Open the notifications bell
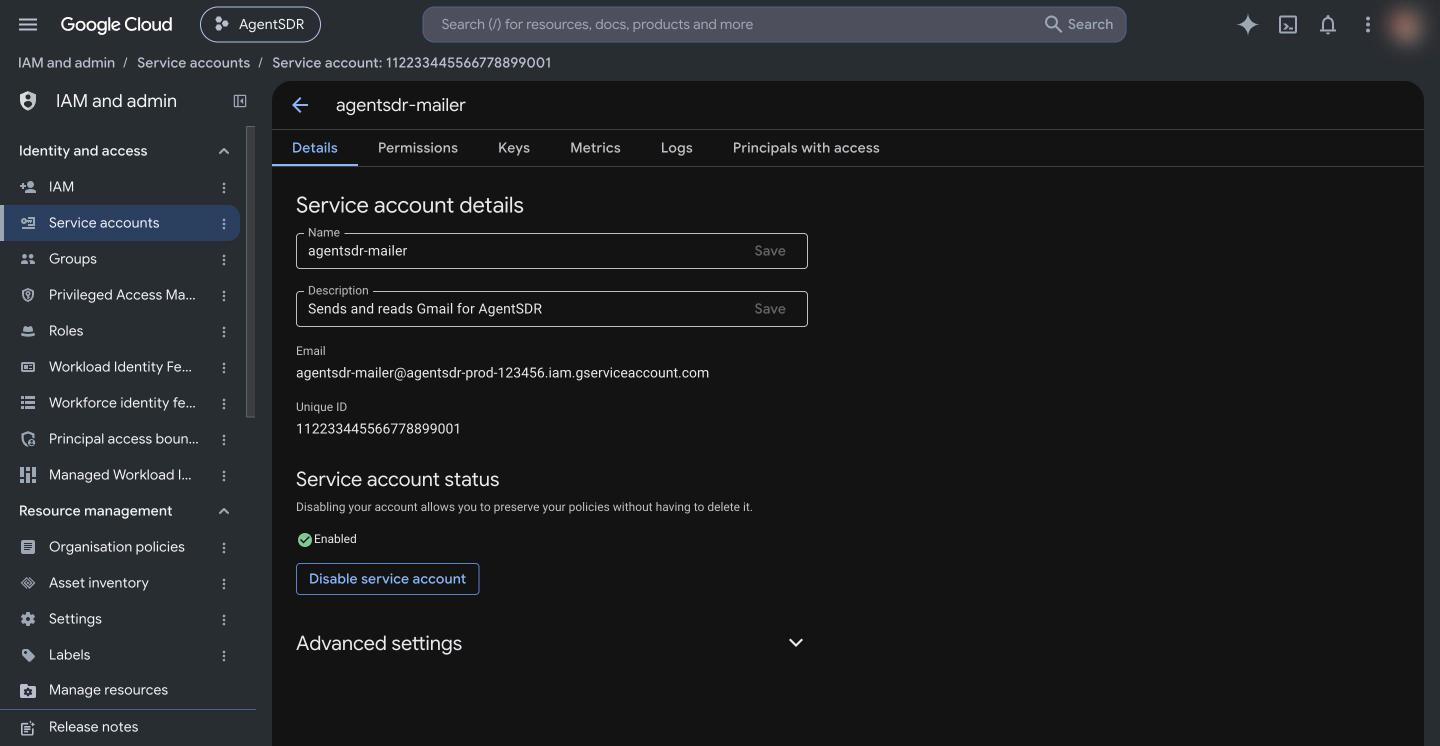The width and height of the screenshot is (1440, 746). pyautogui.click(x=1328, y=25)
